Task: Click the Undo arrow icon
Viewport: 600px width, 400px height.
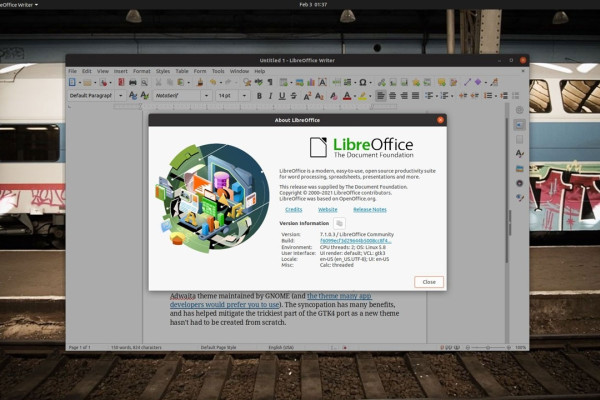Action: [x=213, y=82]
